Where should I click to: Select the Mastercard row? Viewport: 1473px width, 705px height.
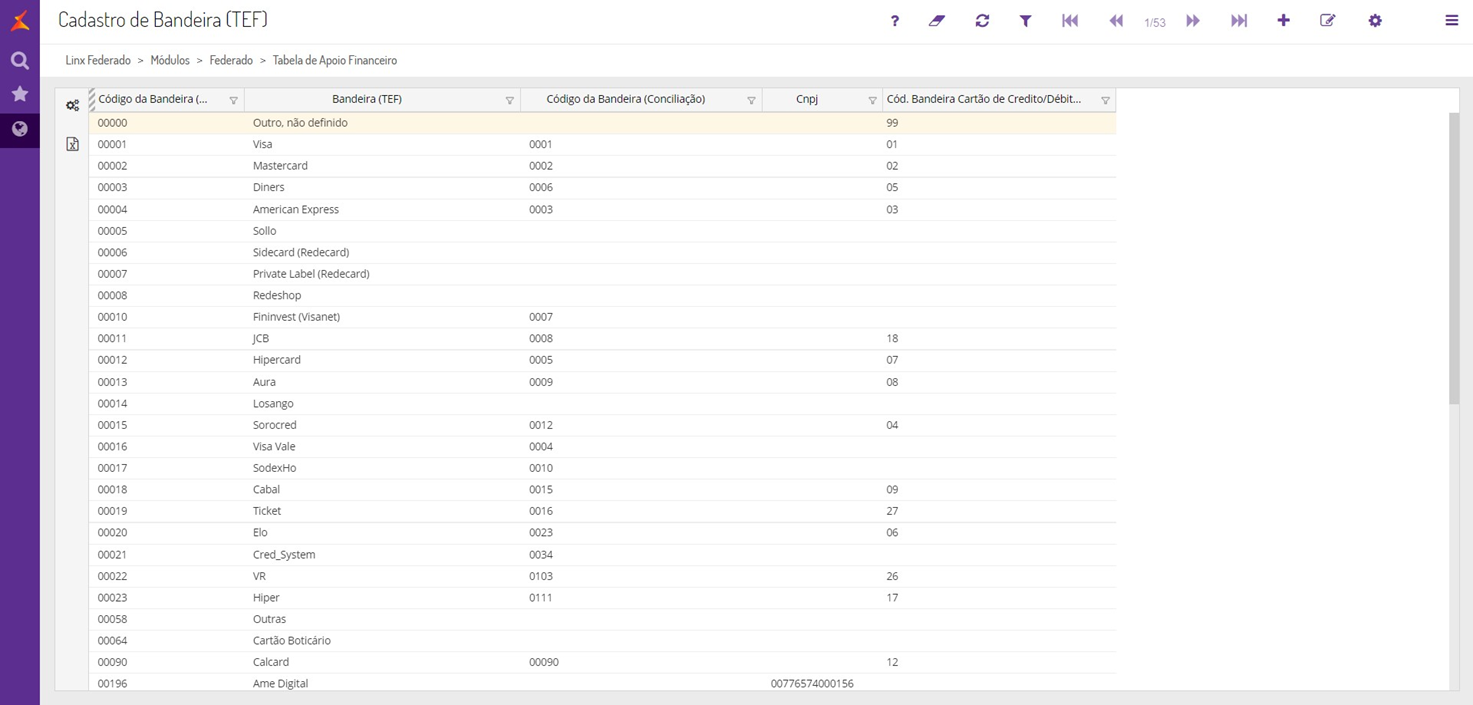click(602, 166)
